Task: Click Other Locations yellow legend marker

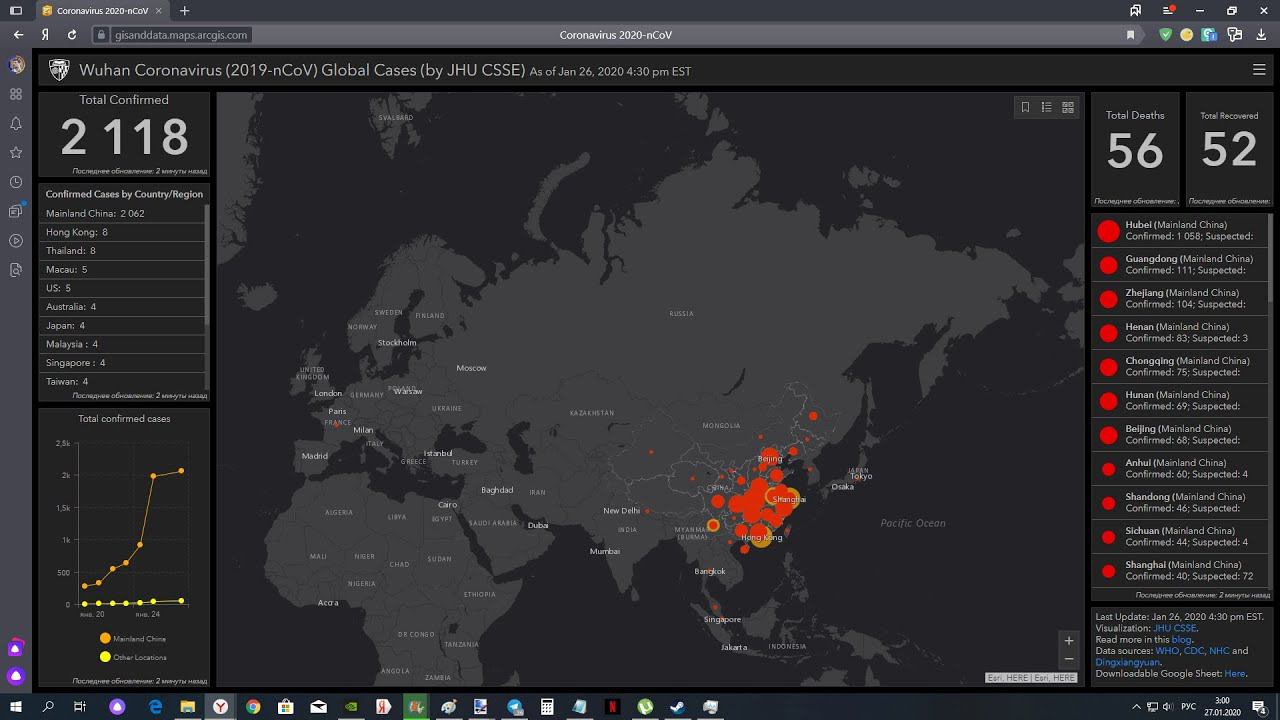Action: [105, 657]
